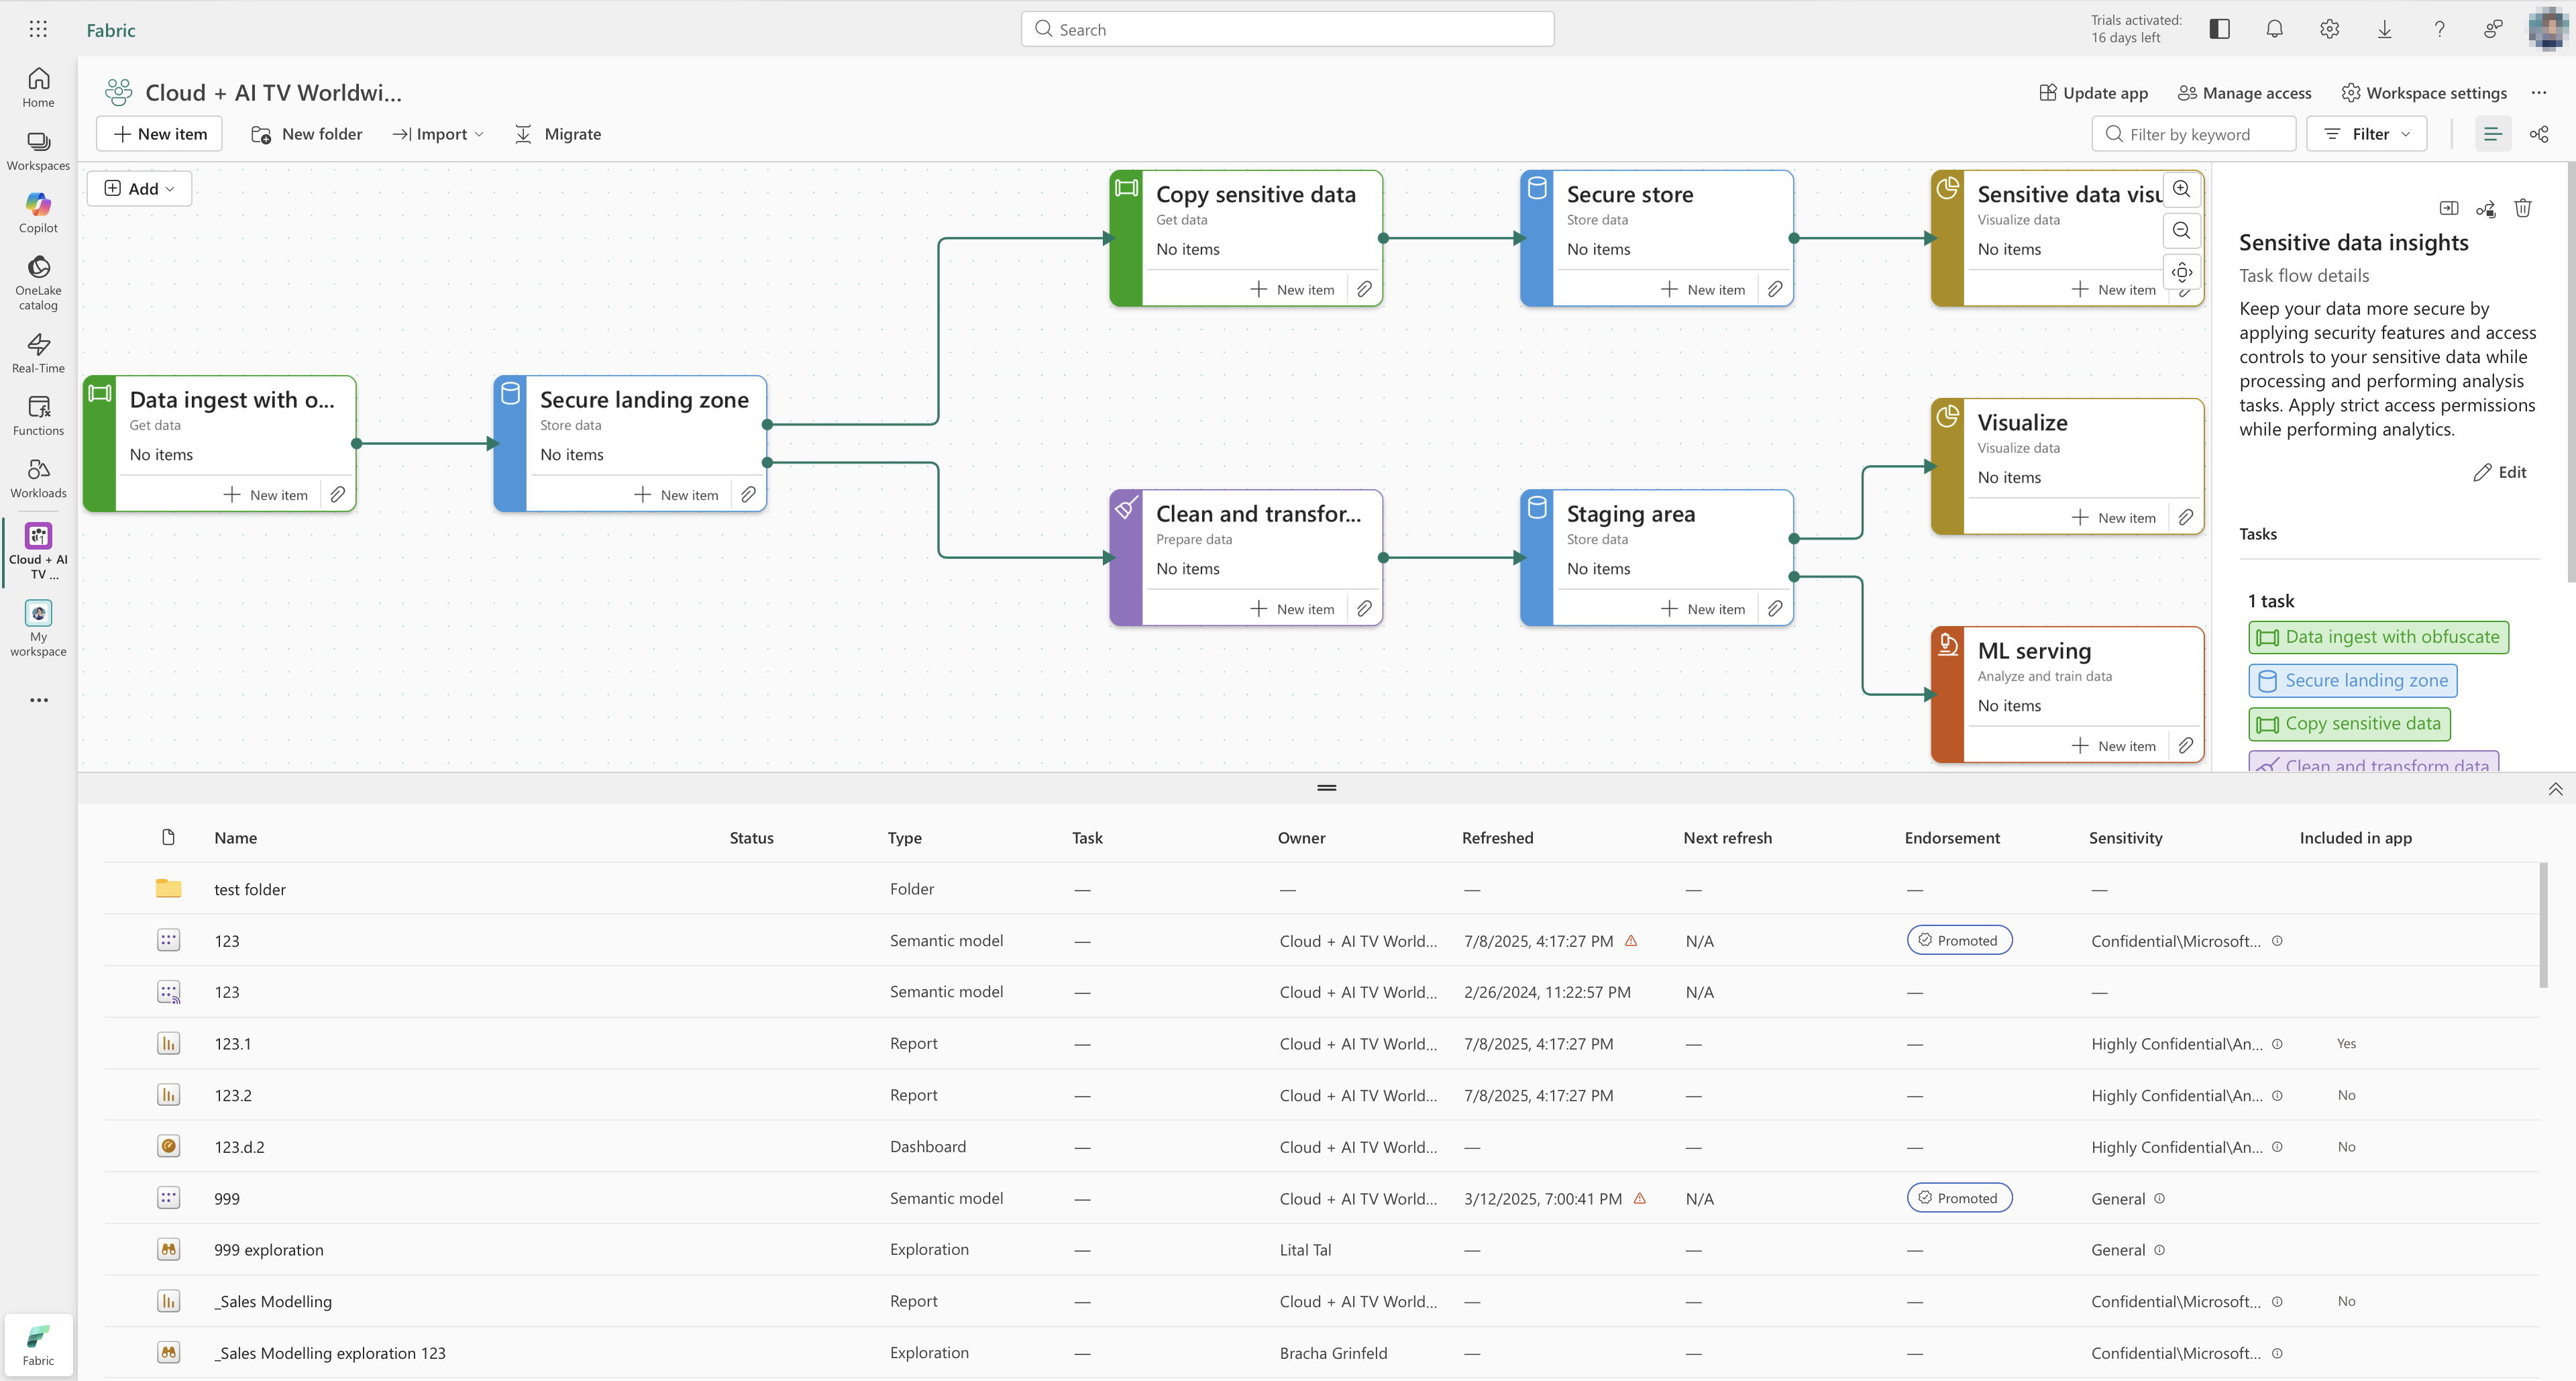Open the Filter dropdown
Screen dimensions: 2576x1381
pos(2367,134)
